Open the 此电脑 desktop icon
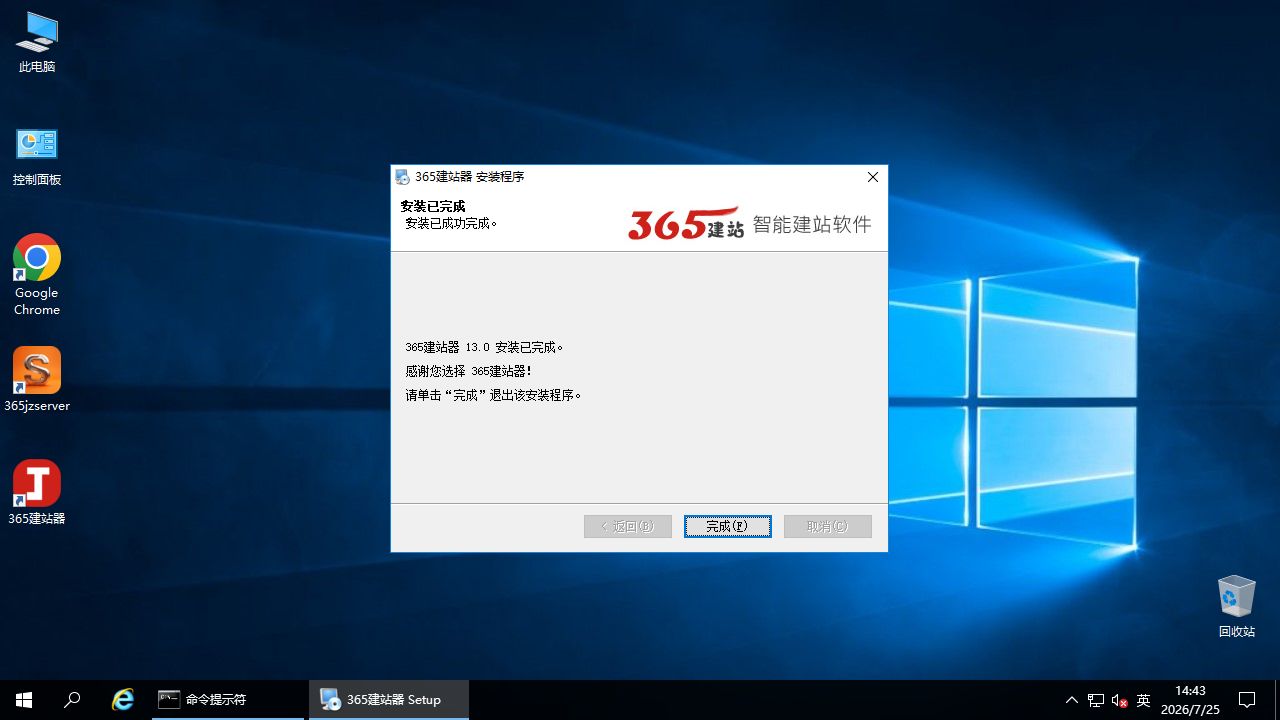1280x720 pixels. coord(37,42)
